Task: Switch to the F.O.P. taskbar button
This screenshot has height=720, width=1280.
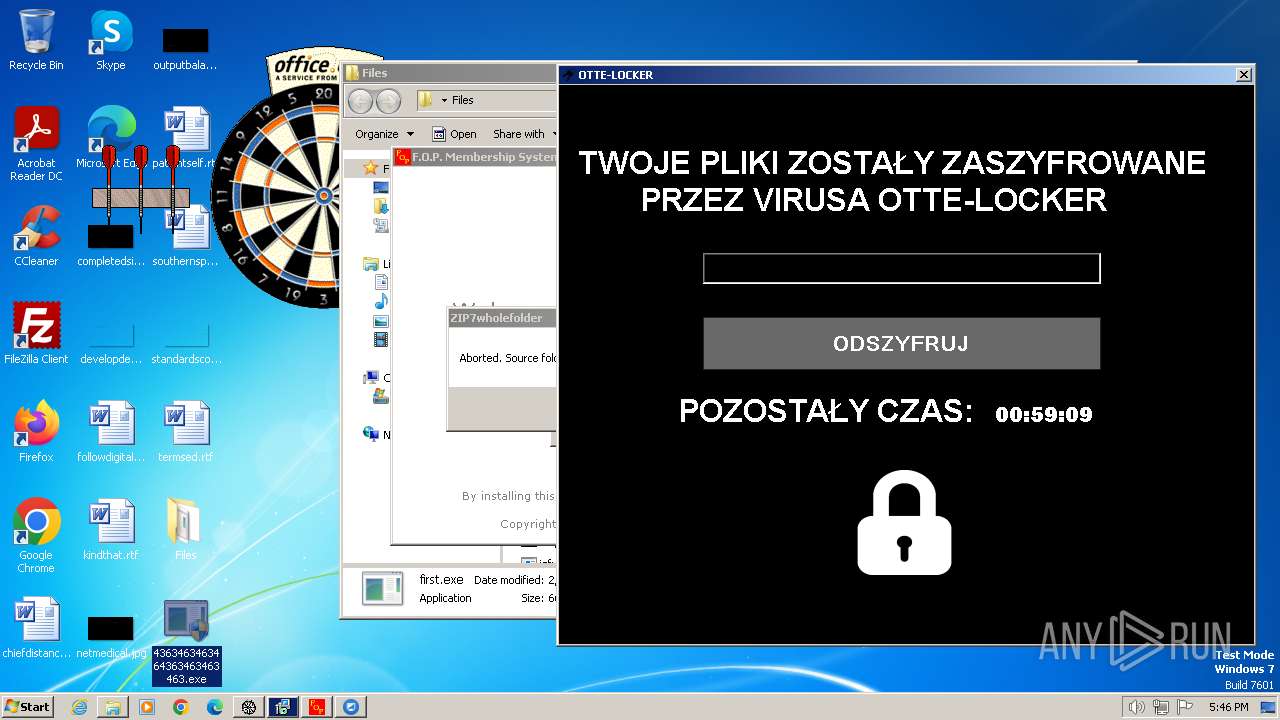Action: (x=317, y=707)
